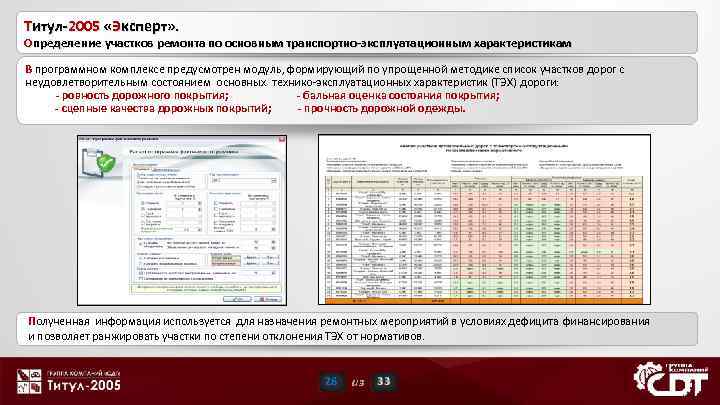Select the embedded dialog window screenshot
The width and height of the screenshot is (720, 405).
coord(182,220)
